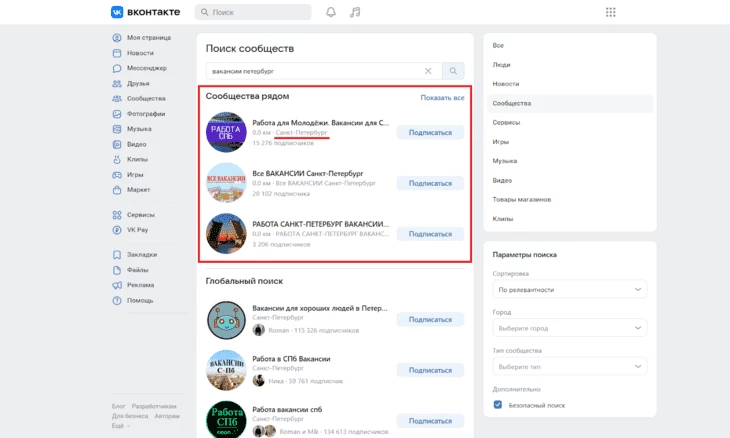This screenshot has height=438, width=730.
Task: Open friend Roman's small avatar under robot community
Action: tap(258, 330)
